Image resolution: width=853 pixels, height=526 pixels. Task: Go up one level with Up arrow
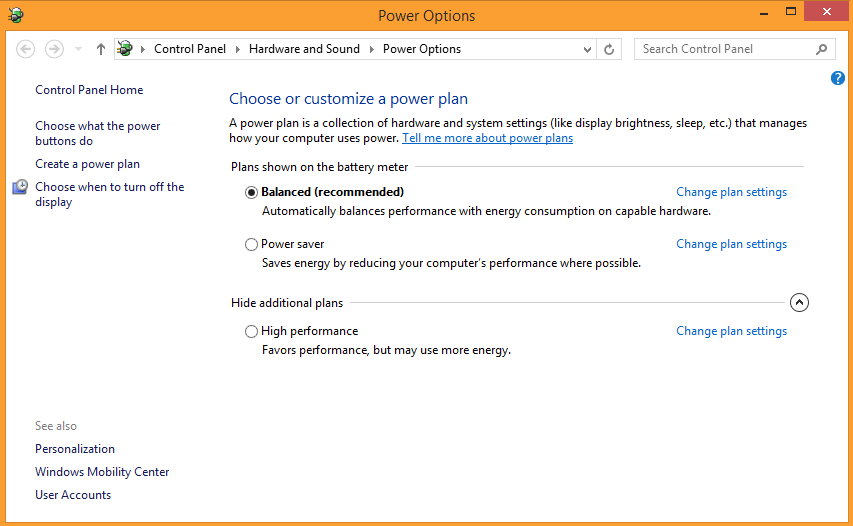click(x=101, y=49)
